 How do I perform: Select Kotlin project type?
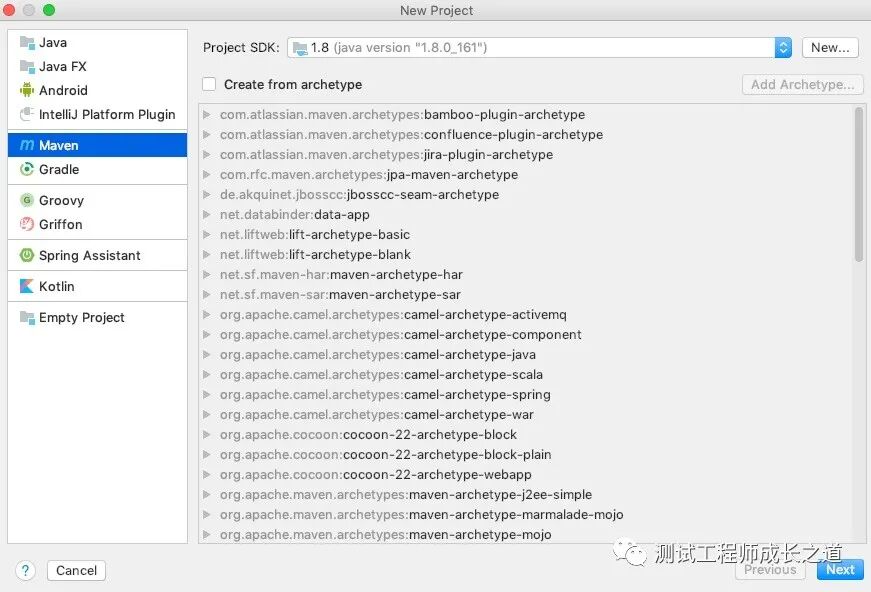point(97,286)
